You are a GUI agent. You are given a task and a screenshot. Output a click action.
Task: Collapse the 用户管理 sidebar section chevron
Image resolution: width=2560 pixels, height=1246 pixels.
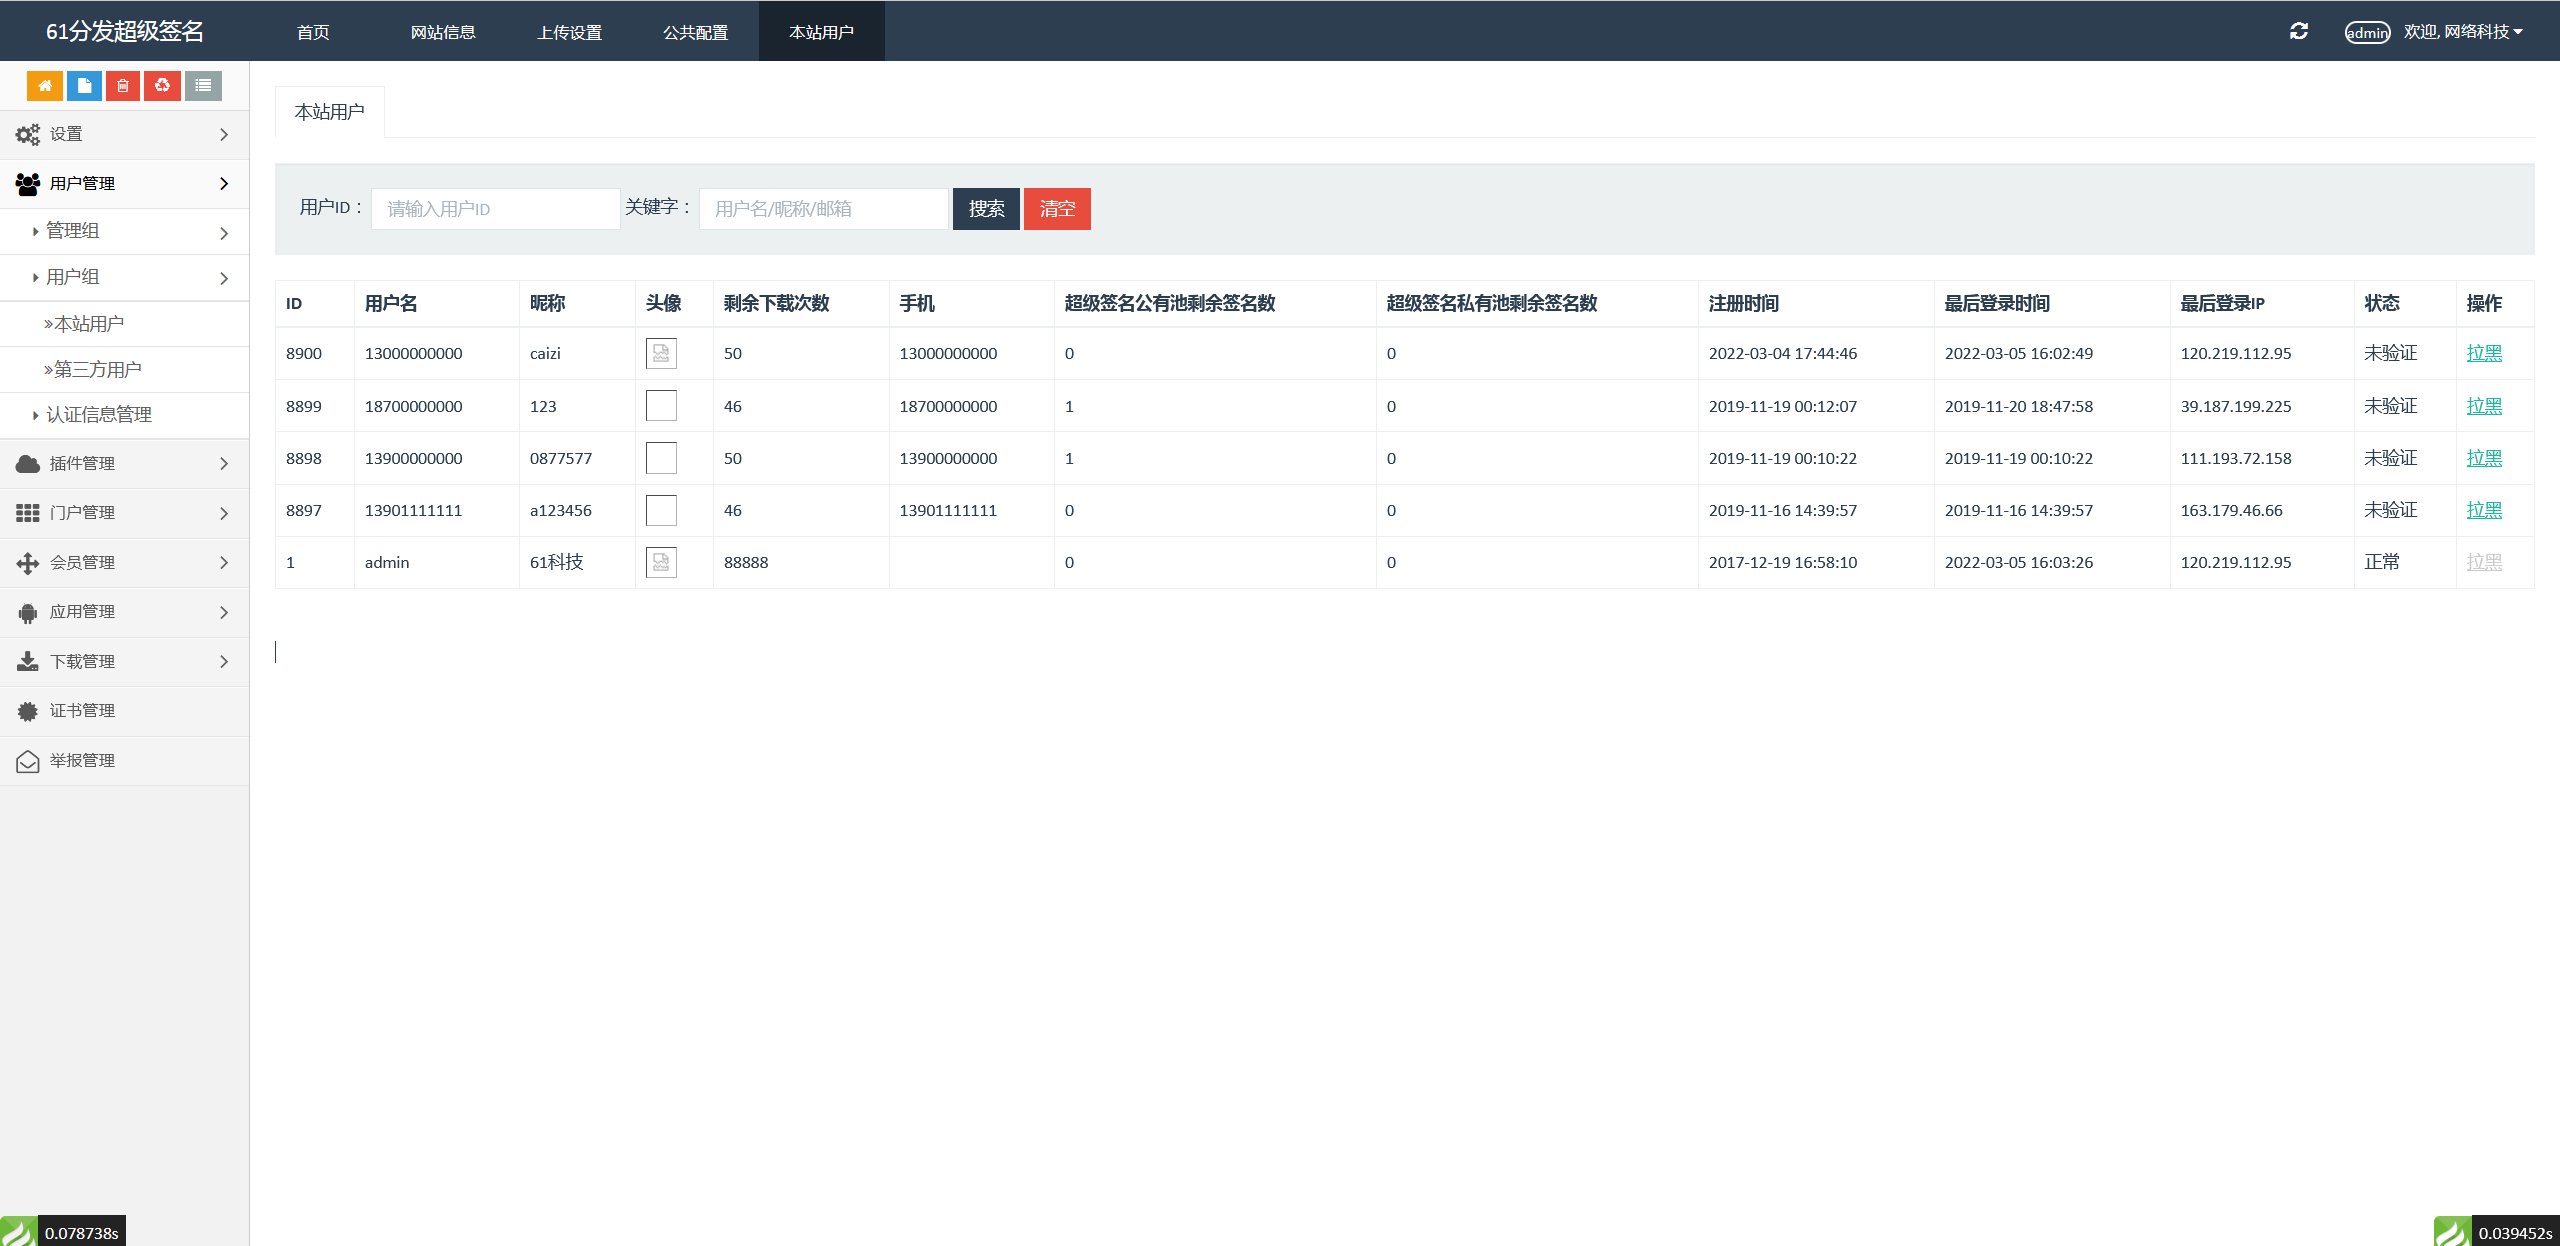coord(224,184)
